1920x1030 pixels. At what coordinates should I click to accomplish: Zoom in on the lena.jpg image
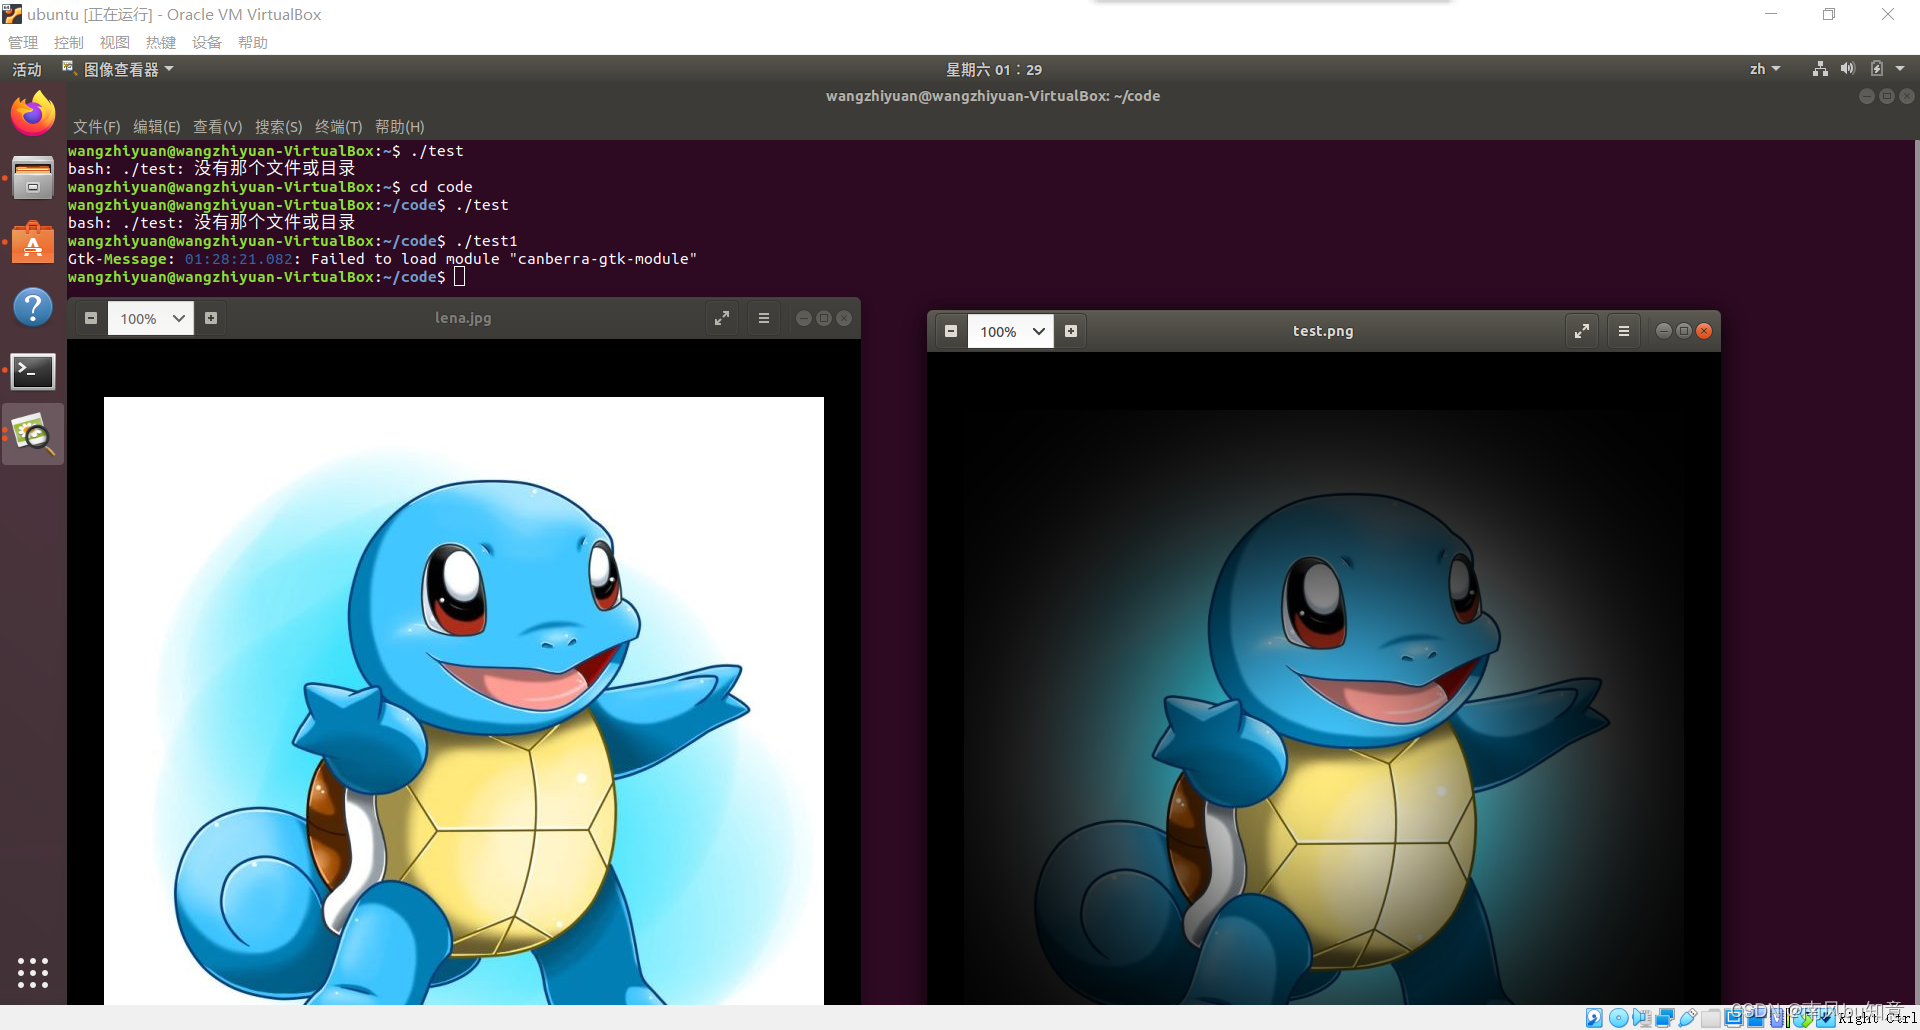tap(211, 318)
